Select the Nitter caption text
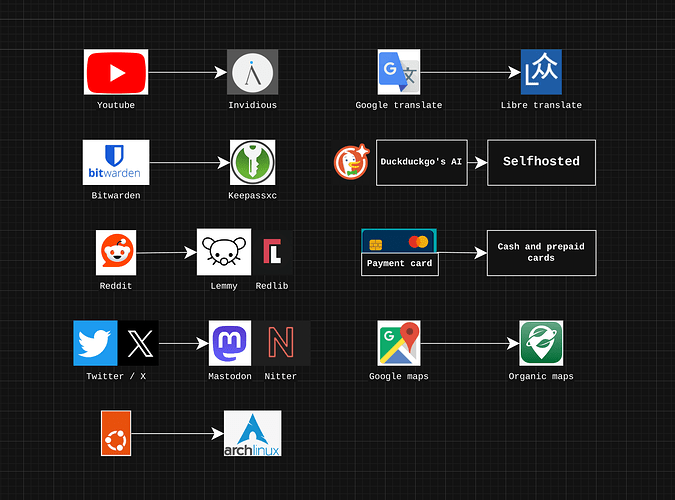 click(281, 376)
